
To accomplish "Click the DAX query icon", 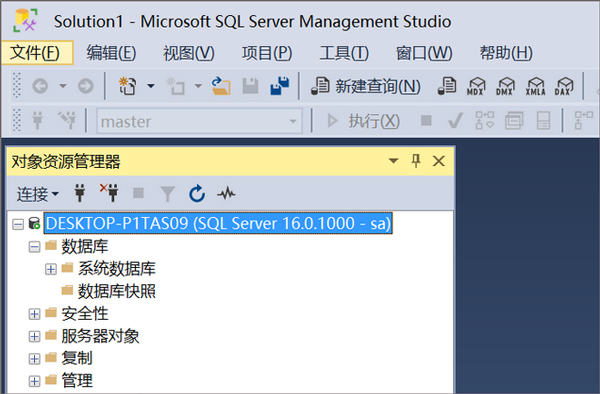I will tap(564, 86).
